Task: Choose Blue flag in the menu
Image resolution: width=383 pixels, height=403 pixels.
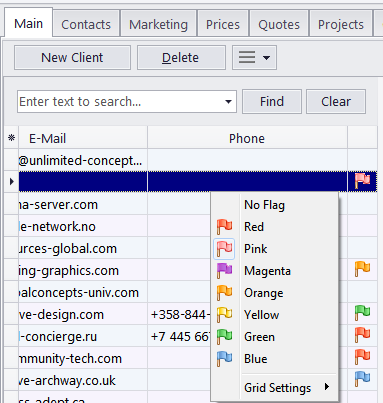Action: (275, 359)
